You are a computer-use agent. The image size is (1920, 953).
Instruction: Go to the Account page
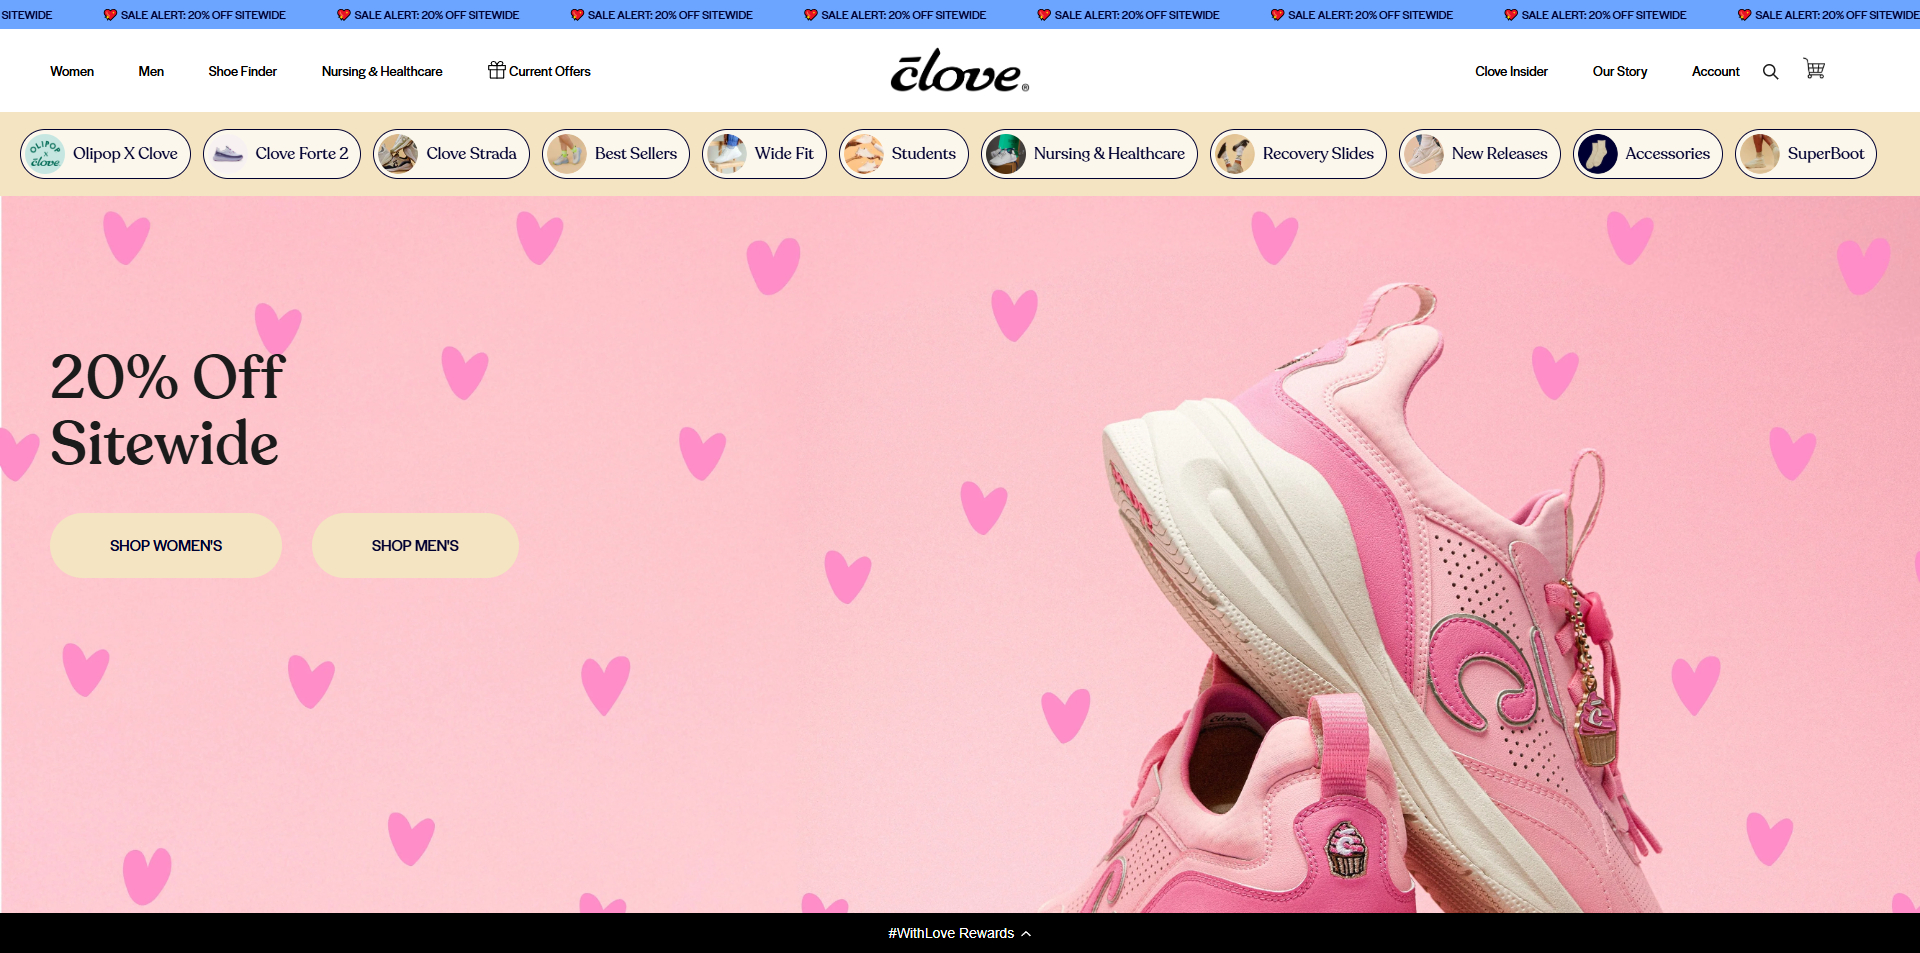[x=1714, y=71]
